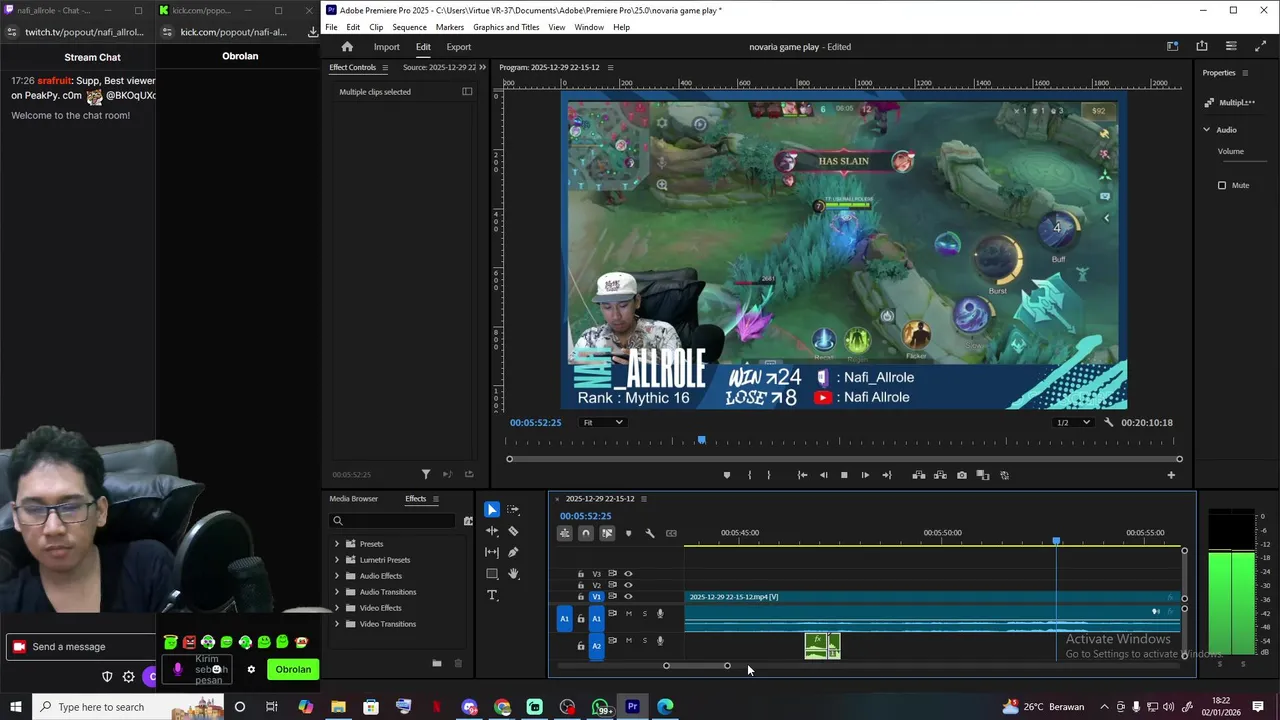Screen dimensions: 1280x720
Task: Click Export Frame camera icon
Action: click(962, 475)
